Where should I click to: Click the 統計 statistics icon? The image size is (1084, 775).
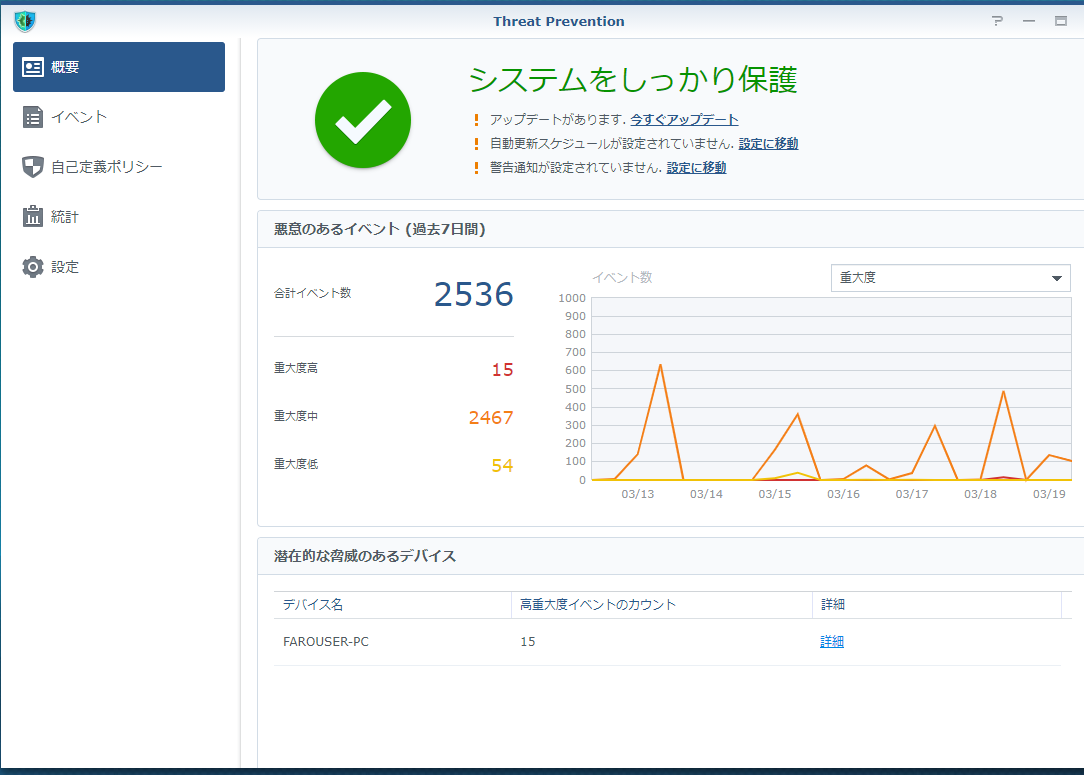pyautogui.click(x=33, y=217)
